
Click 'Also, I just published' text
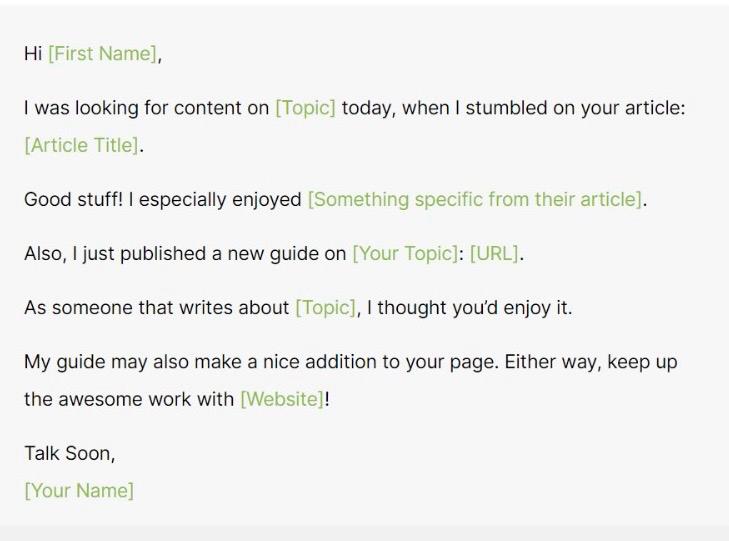(115, 254)
